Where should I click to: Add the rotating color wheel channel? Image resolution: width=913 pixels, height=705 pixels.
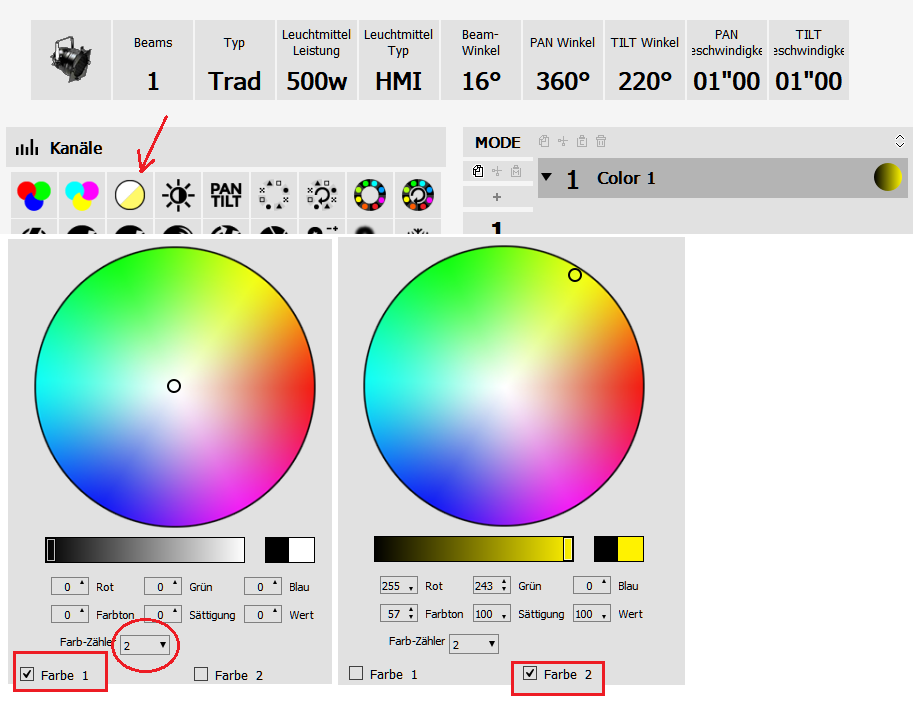(417, 195)
